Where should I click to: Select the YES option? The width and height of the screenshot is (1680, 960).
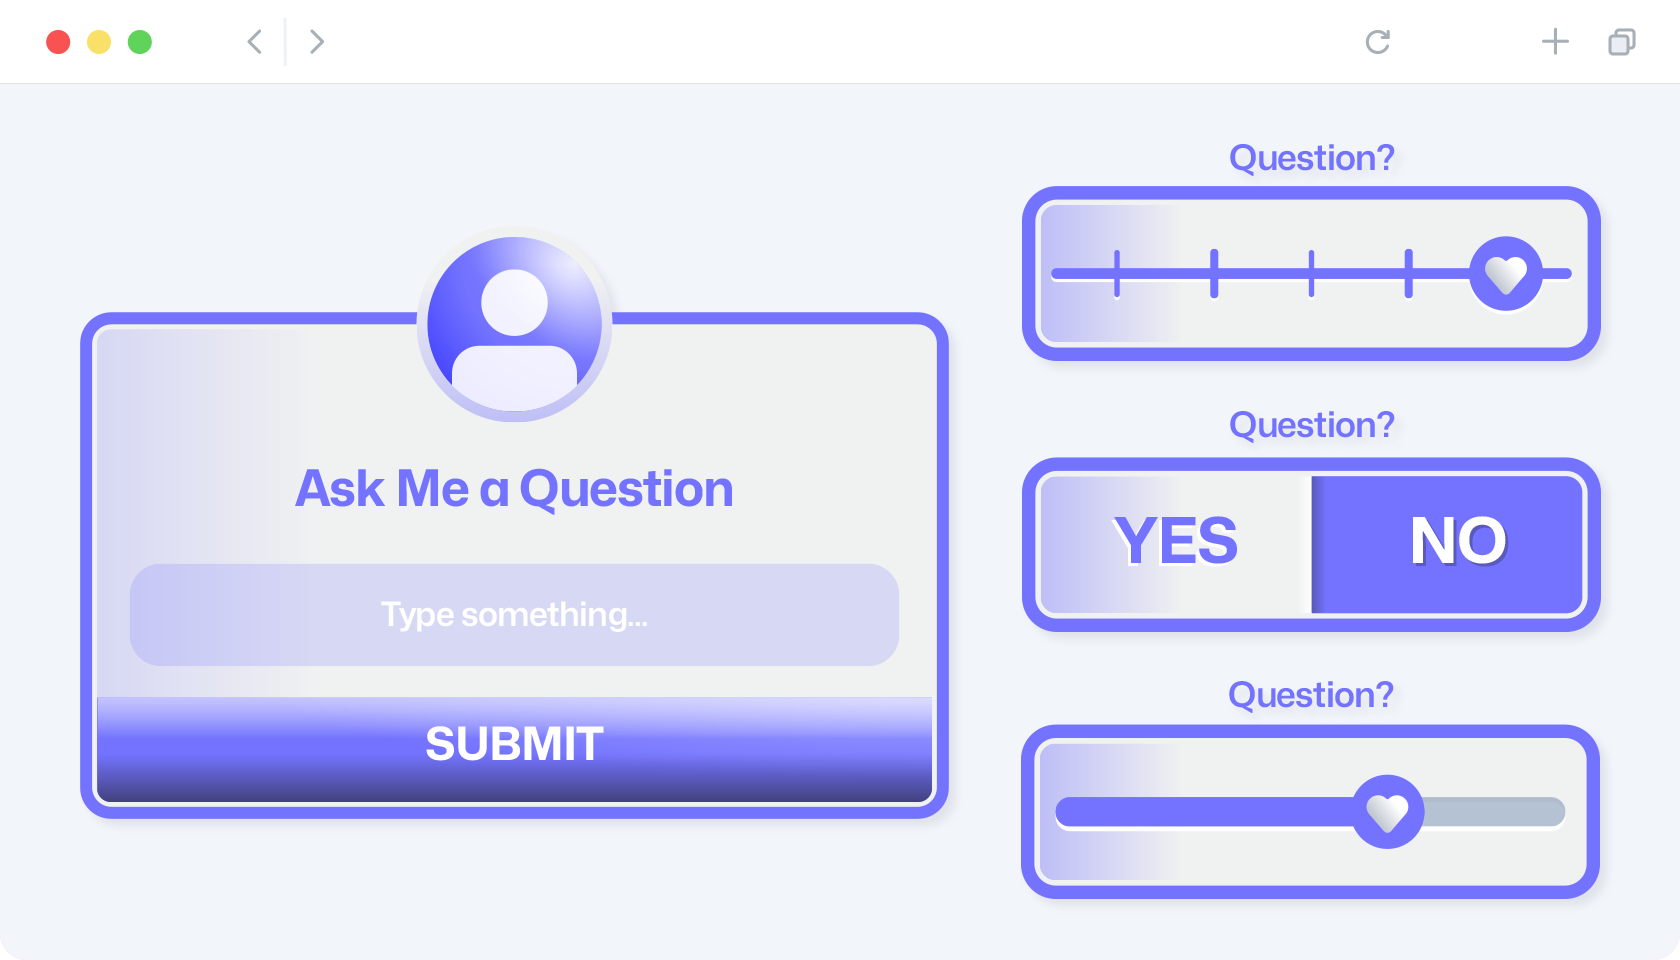tap(1176, 543)
